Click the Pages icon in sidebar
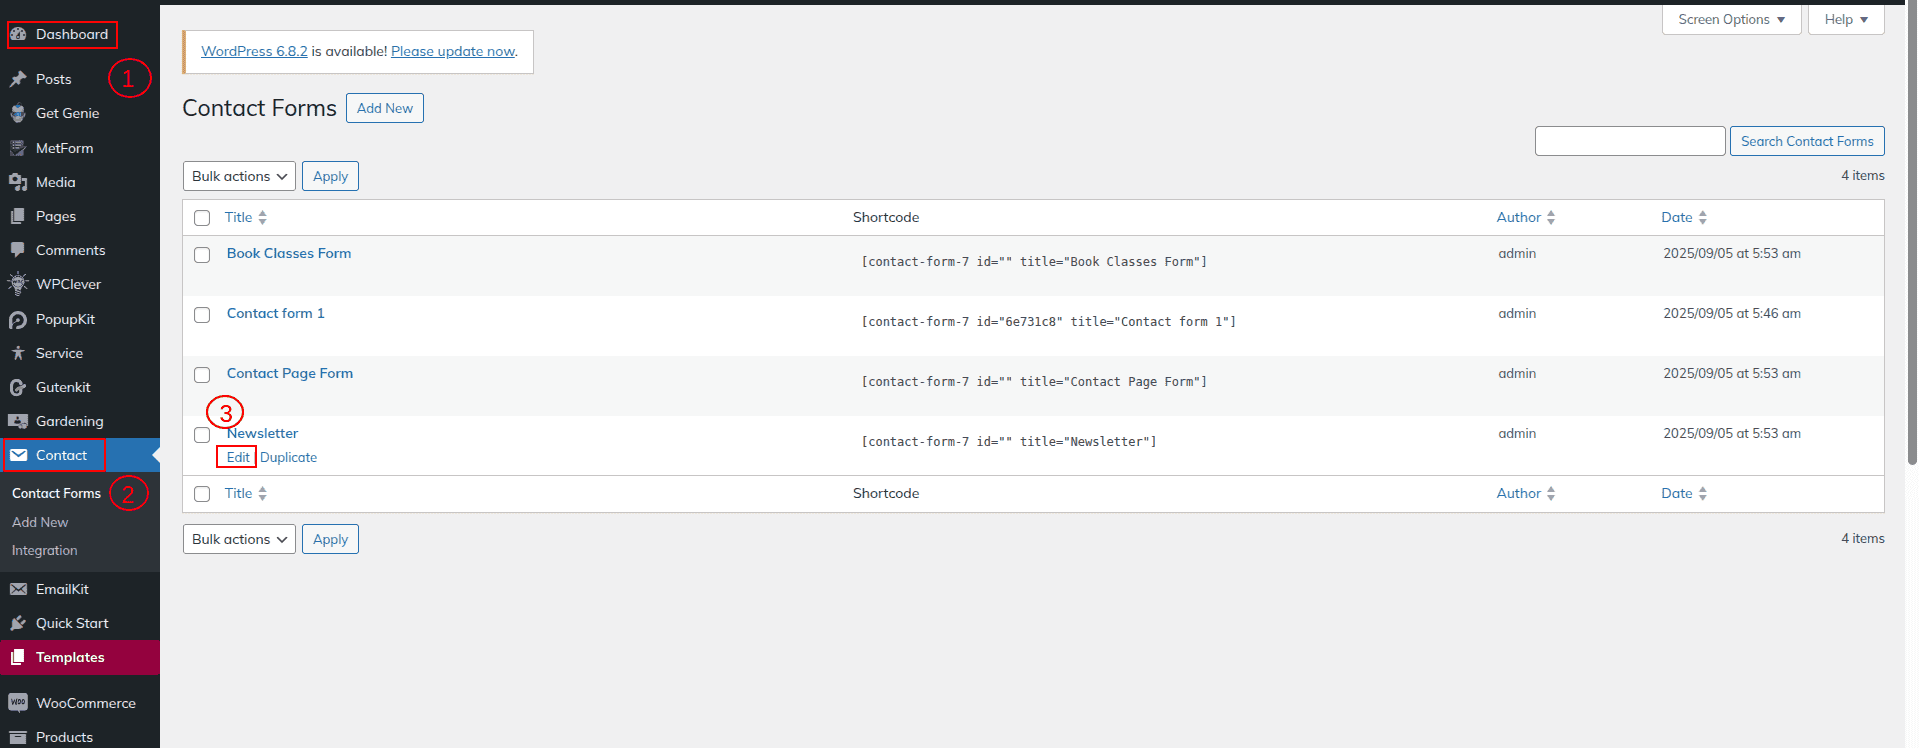Screen dimensions: 1919x748 pyautogui.click(x=18, y=216)
